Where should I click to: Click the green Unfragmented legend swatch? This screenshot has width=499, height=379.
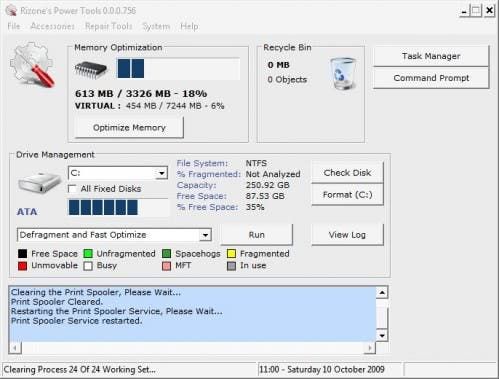pos(88,254)
